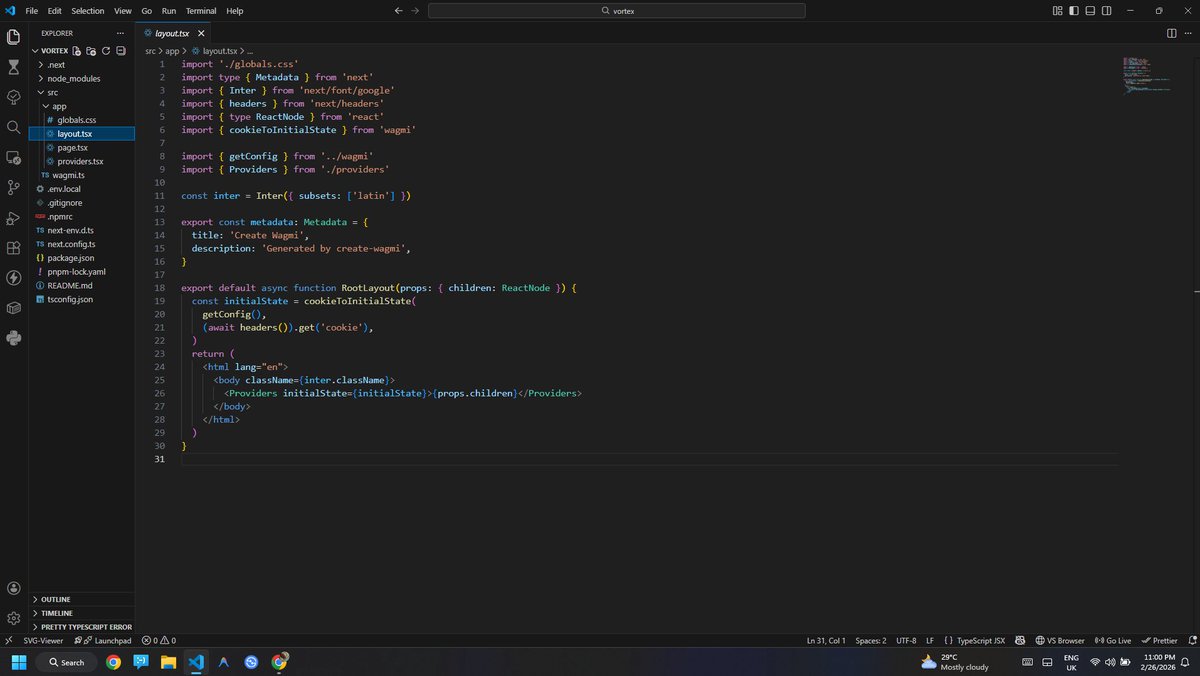Open the Edit menu

click(x=55, y=10)
